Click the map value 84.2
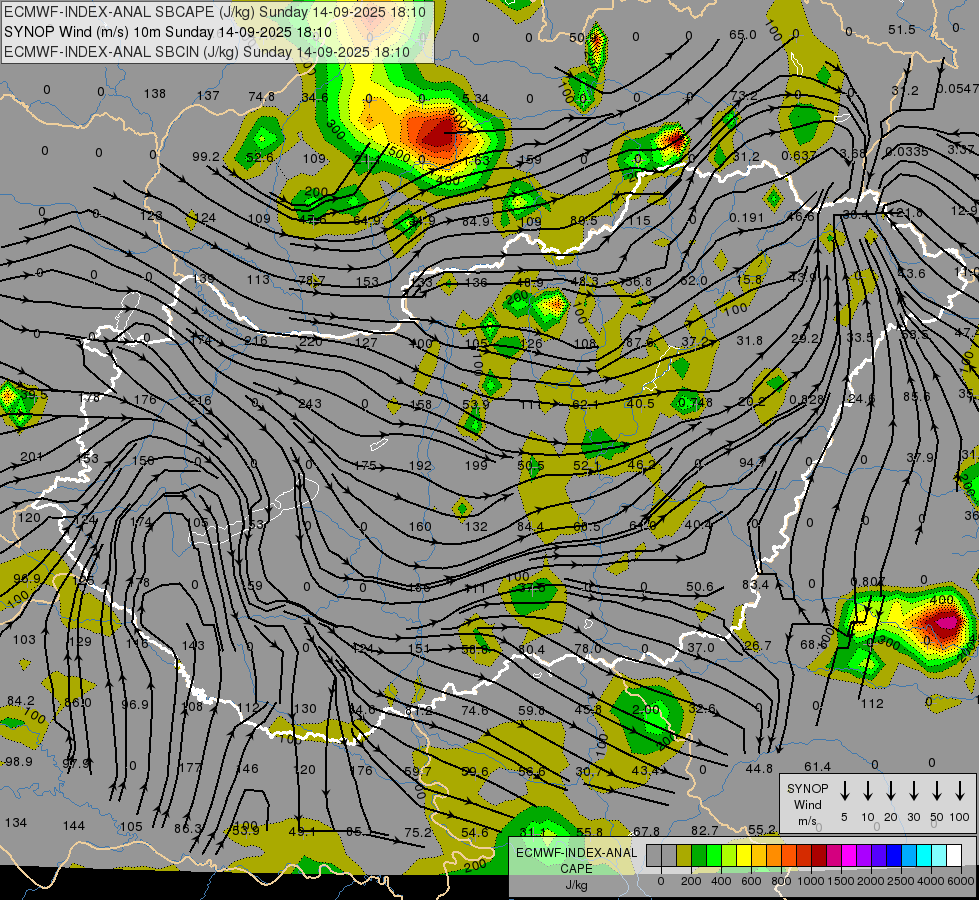Image resolution: width=979 pixels, height=900 pixels. (x=21, y=701)
